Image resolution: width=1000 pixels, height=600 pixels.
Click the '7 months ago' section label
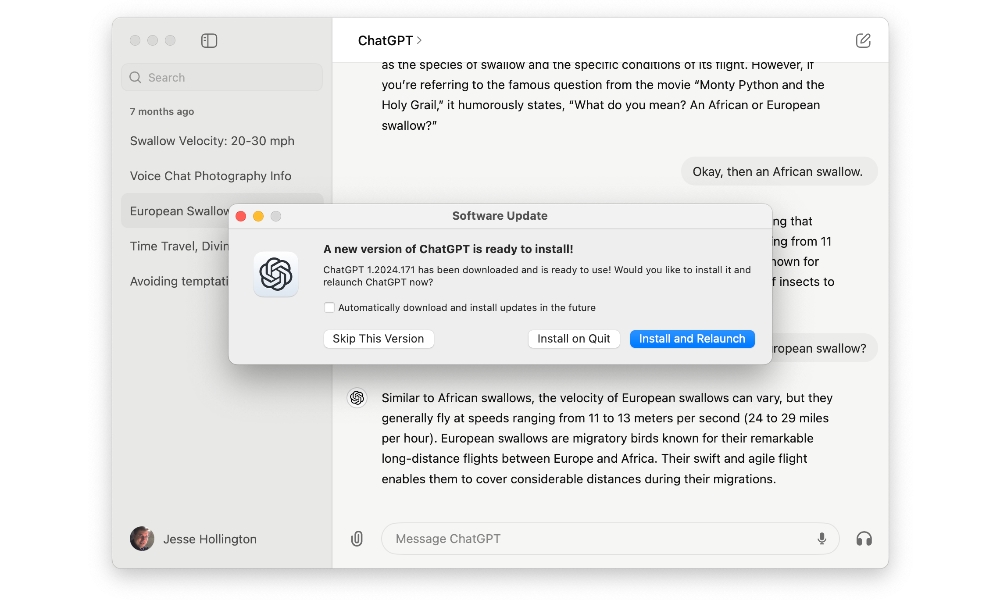(x=162, y=112)
